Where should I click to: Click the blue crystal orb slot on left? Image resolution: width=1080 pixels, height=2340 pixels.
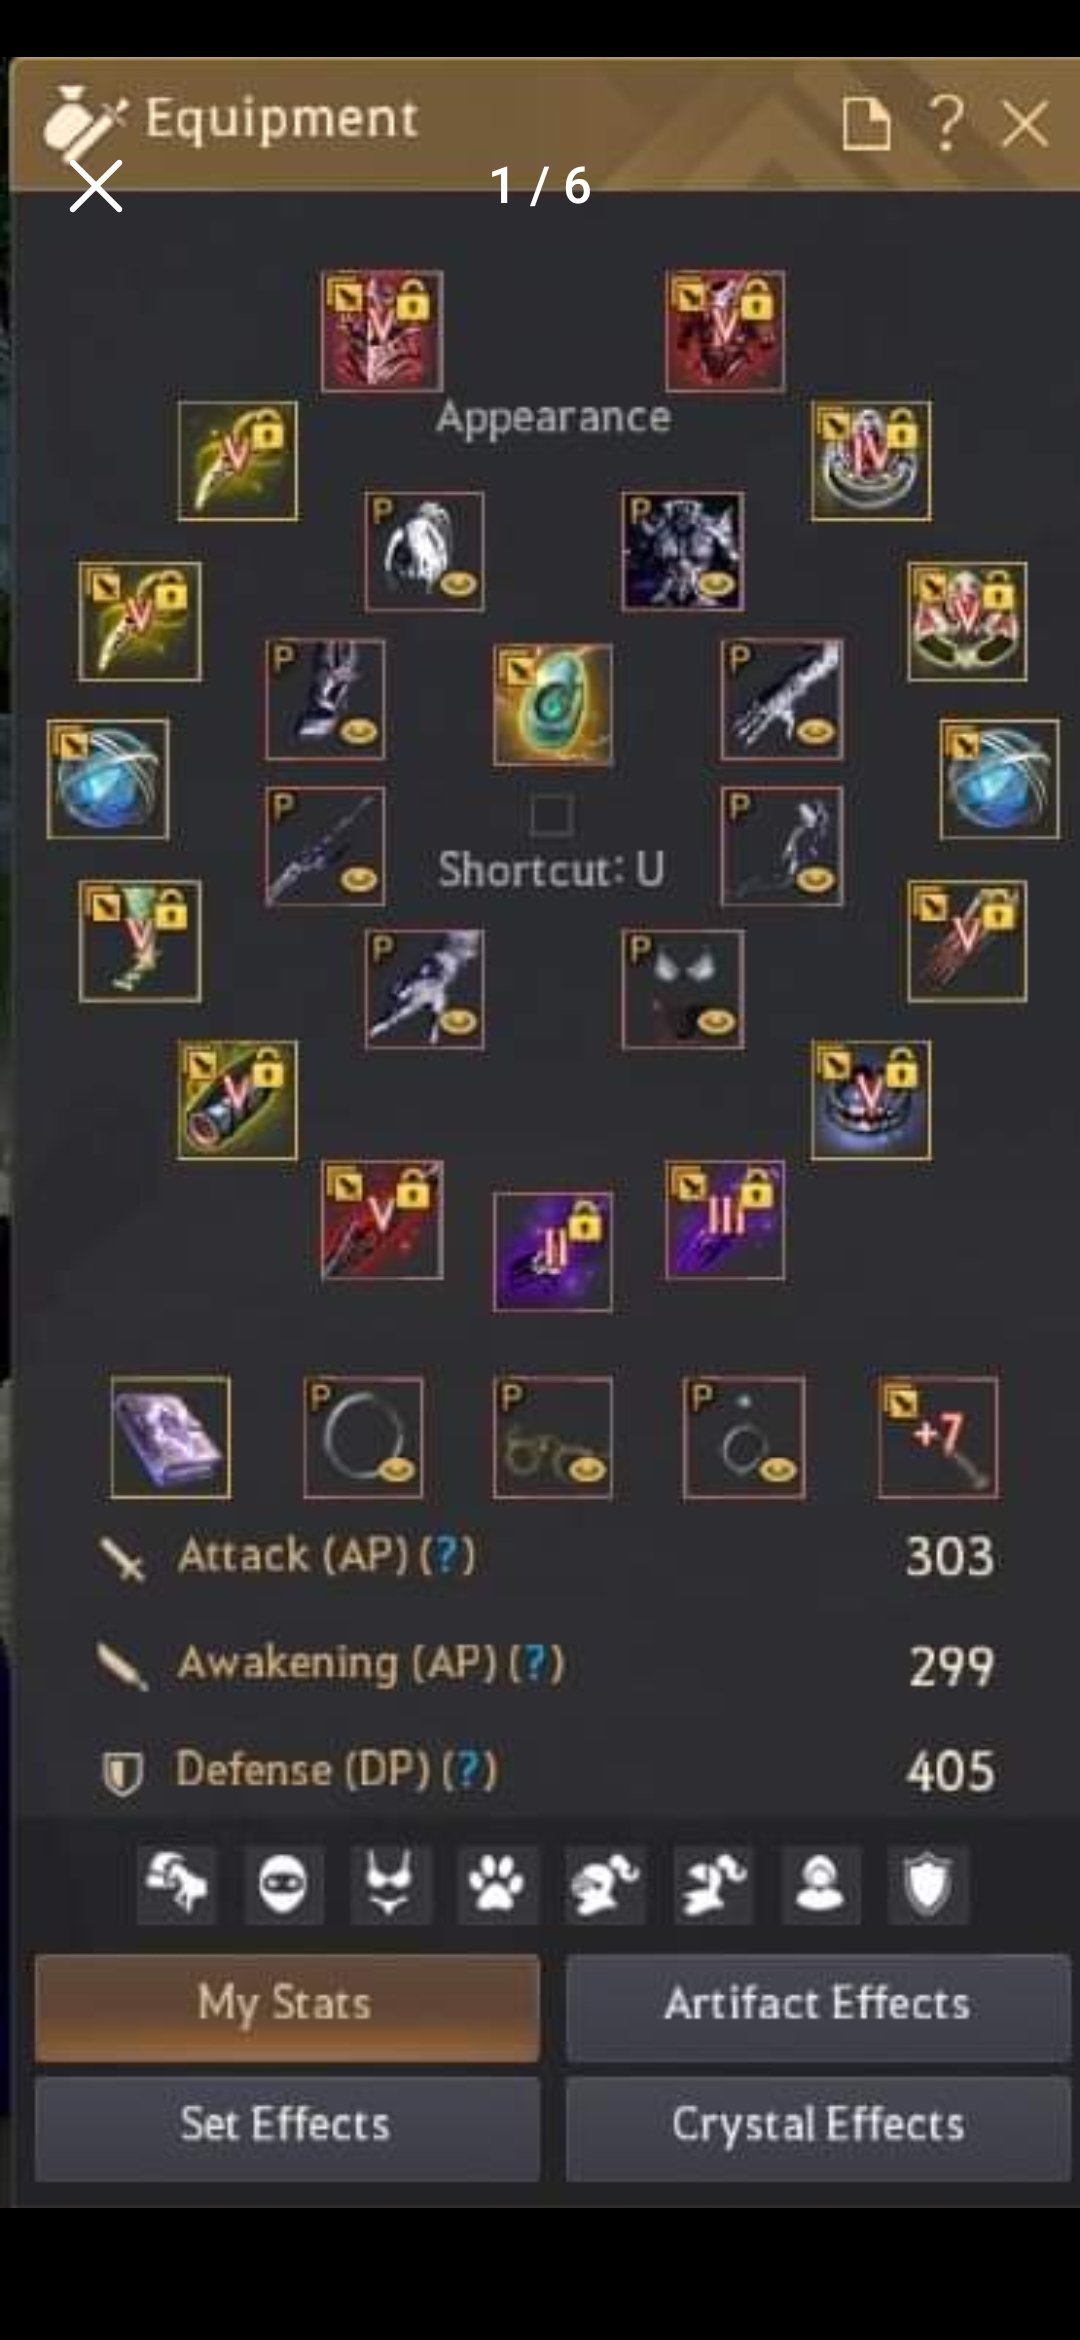[108, 778]
